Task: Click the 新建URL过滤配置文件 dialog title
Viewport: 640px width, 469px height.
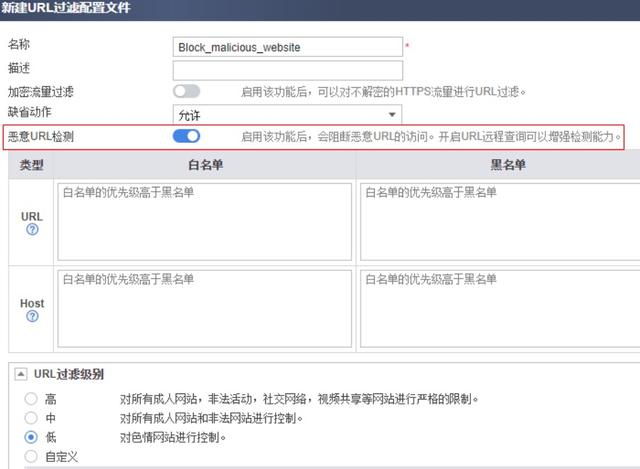Action: click(65, 8)
